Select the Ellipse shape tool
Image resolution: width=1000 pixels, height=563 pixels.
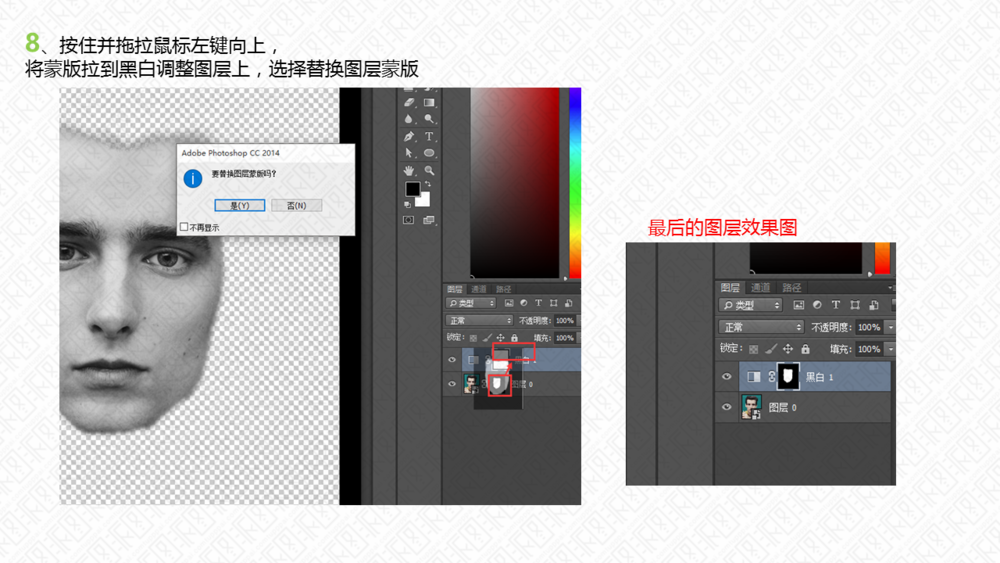(429, 153)
